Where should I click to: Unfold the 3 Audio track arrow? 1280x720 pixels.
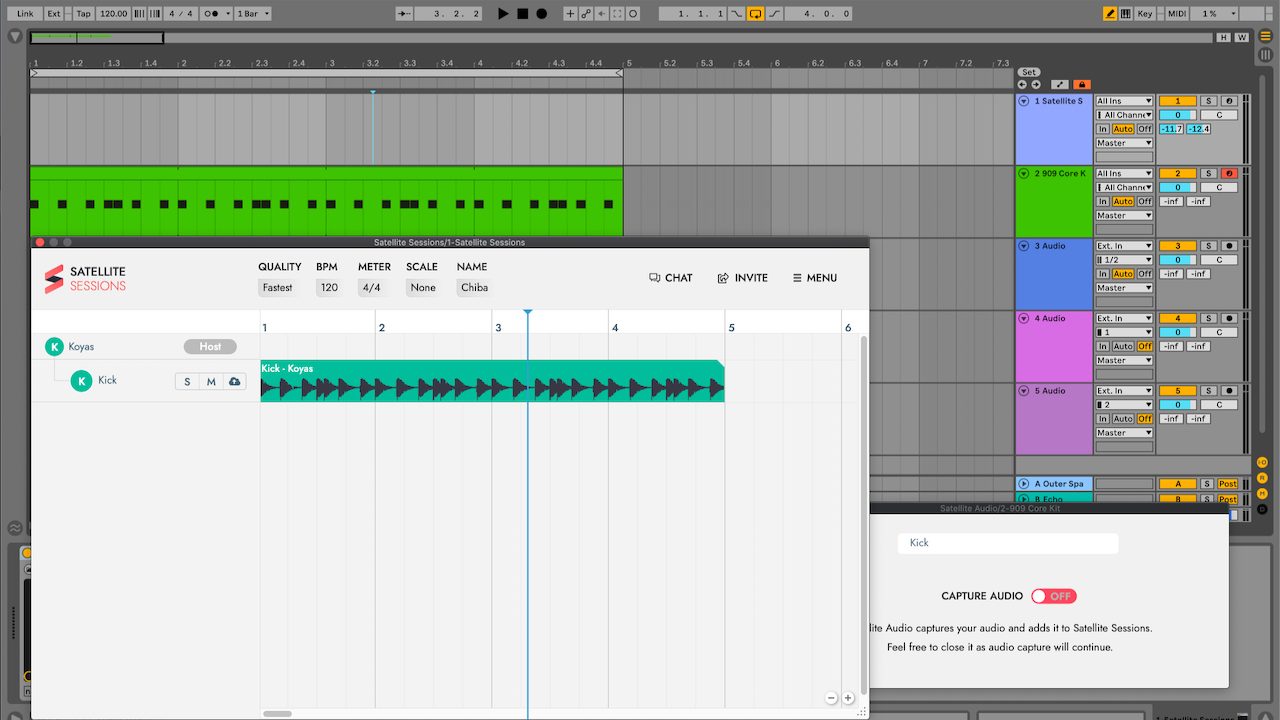[x=1024, y=246]
